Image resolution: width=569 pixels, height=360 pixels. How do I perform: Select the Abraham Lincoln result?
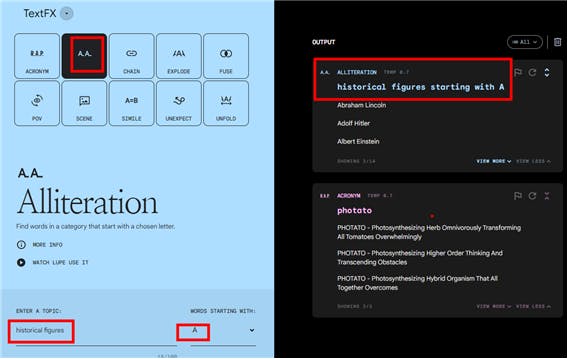361,105
